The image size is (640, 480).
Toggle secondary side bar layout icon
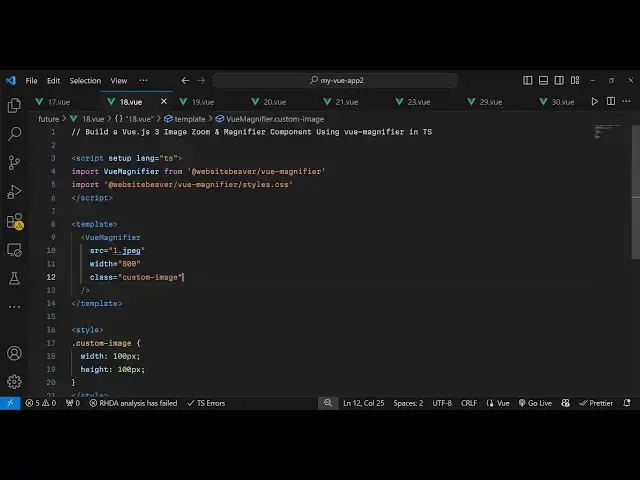pyautogui.click(x=559, y=80)
